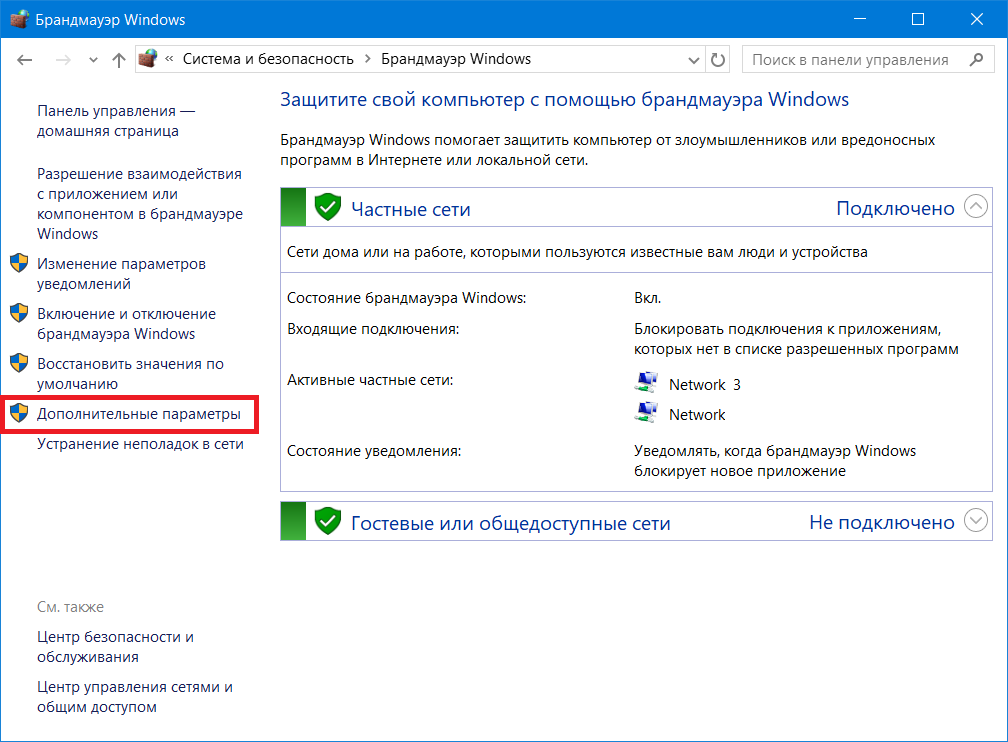Open 'Включение и отключение брандмауэра Windows'
Viewport: 1008px width, 742px height.
(x=126, y=324)
